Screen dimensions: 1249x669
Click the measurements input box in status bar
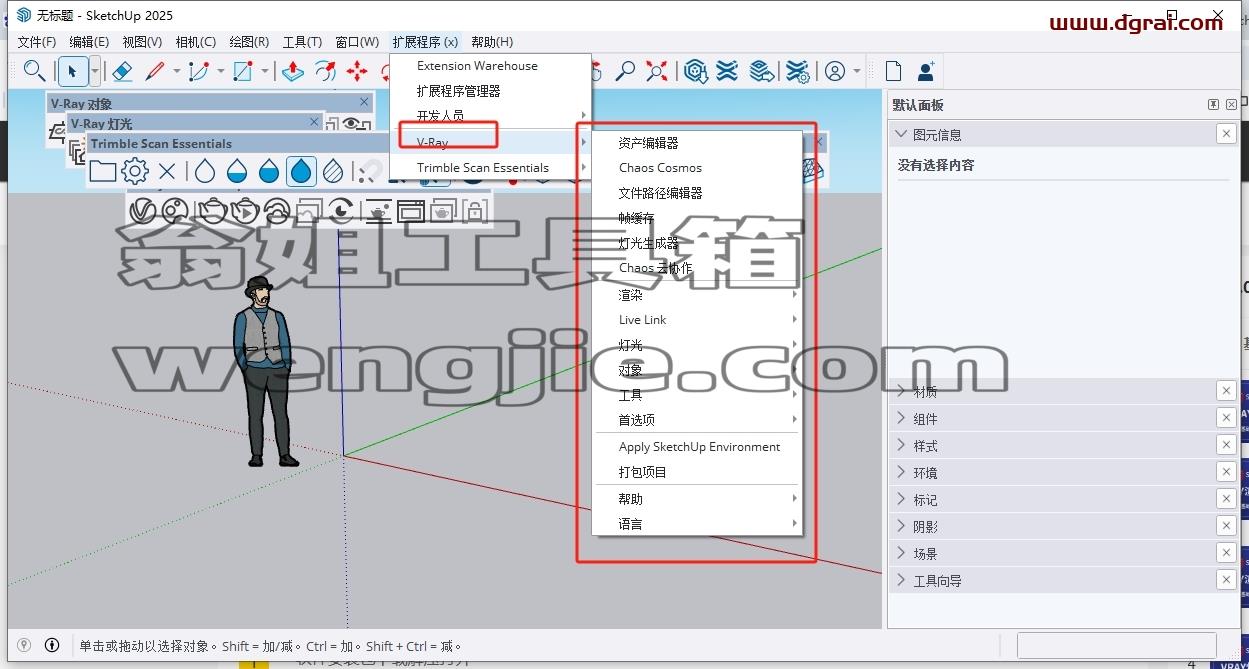click(1117, 645)
